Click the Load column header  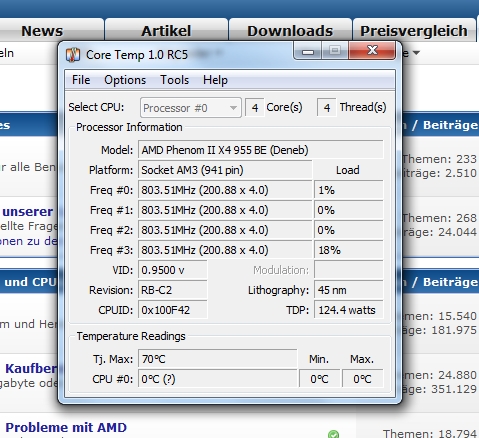pyautogui.click(x=348, y=170)
